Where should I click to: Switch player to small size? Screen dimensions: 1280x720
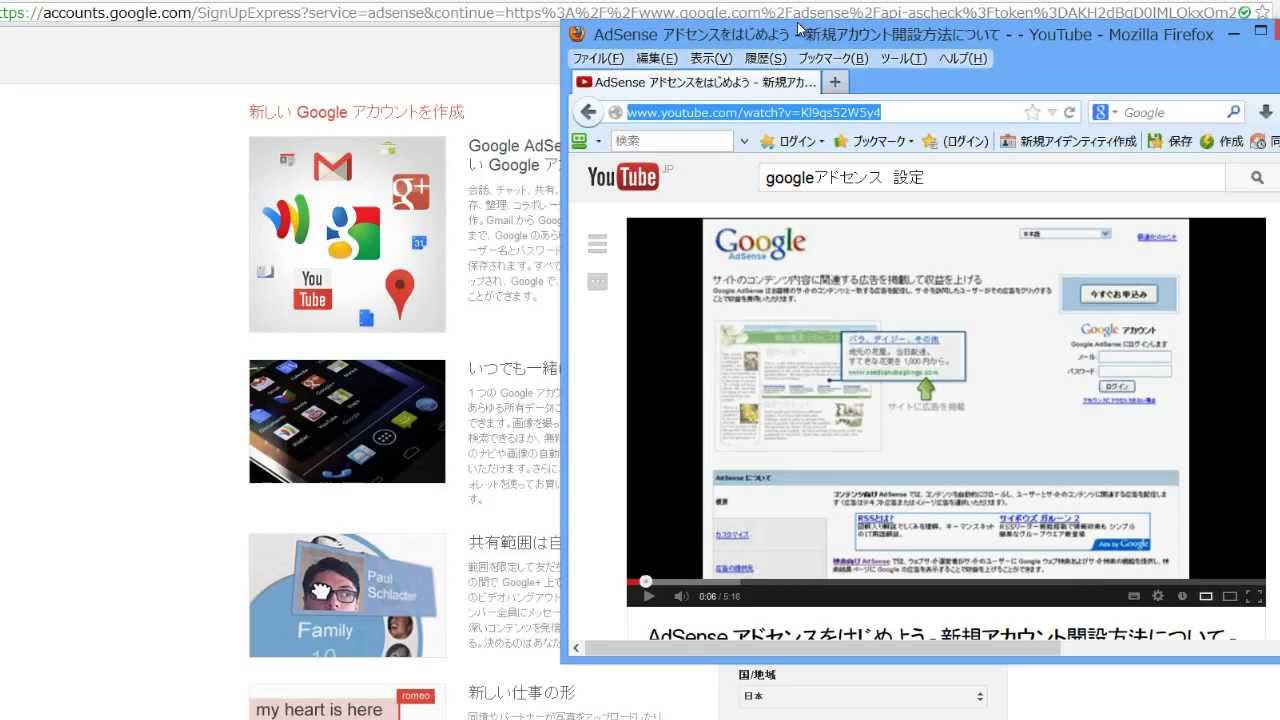point(1206,596)
